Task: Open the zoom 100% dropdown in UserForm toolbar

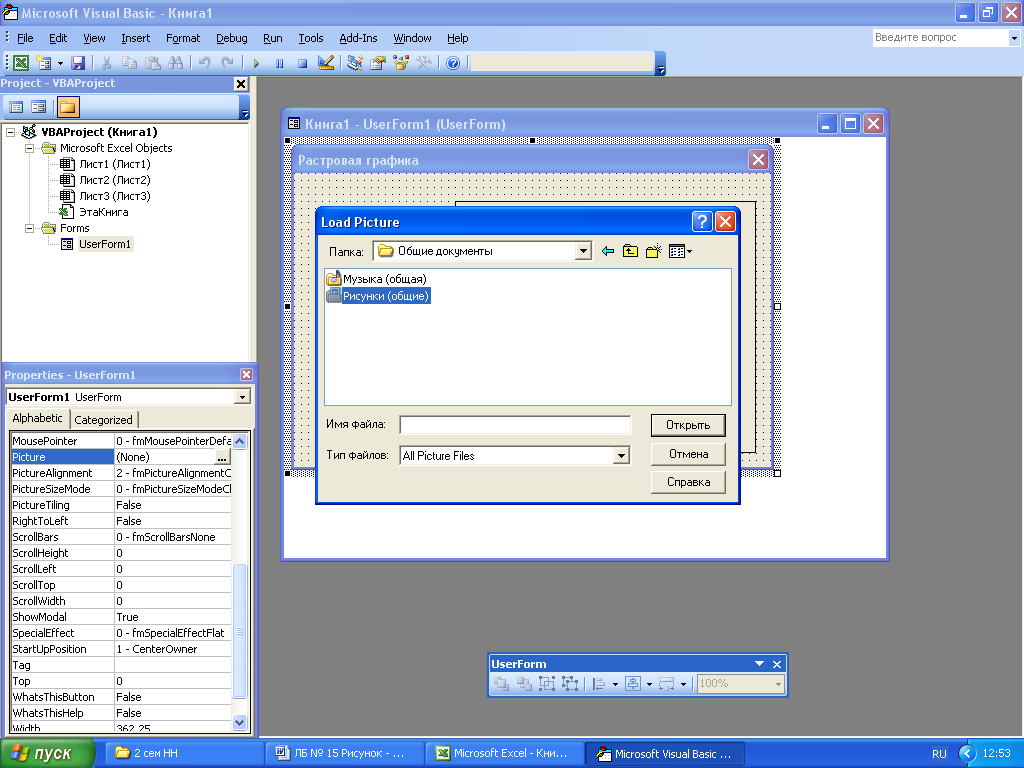Action: pyautogui.click(x=778, y=684)
